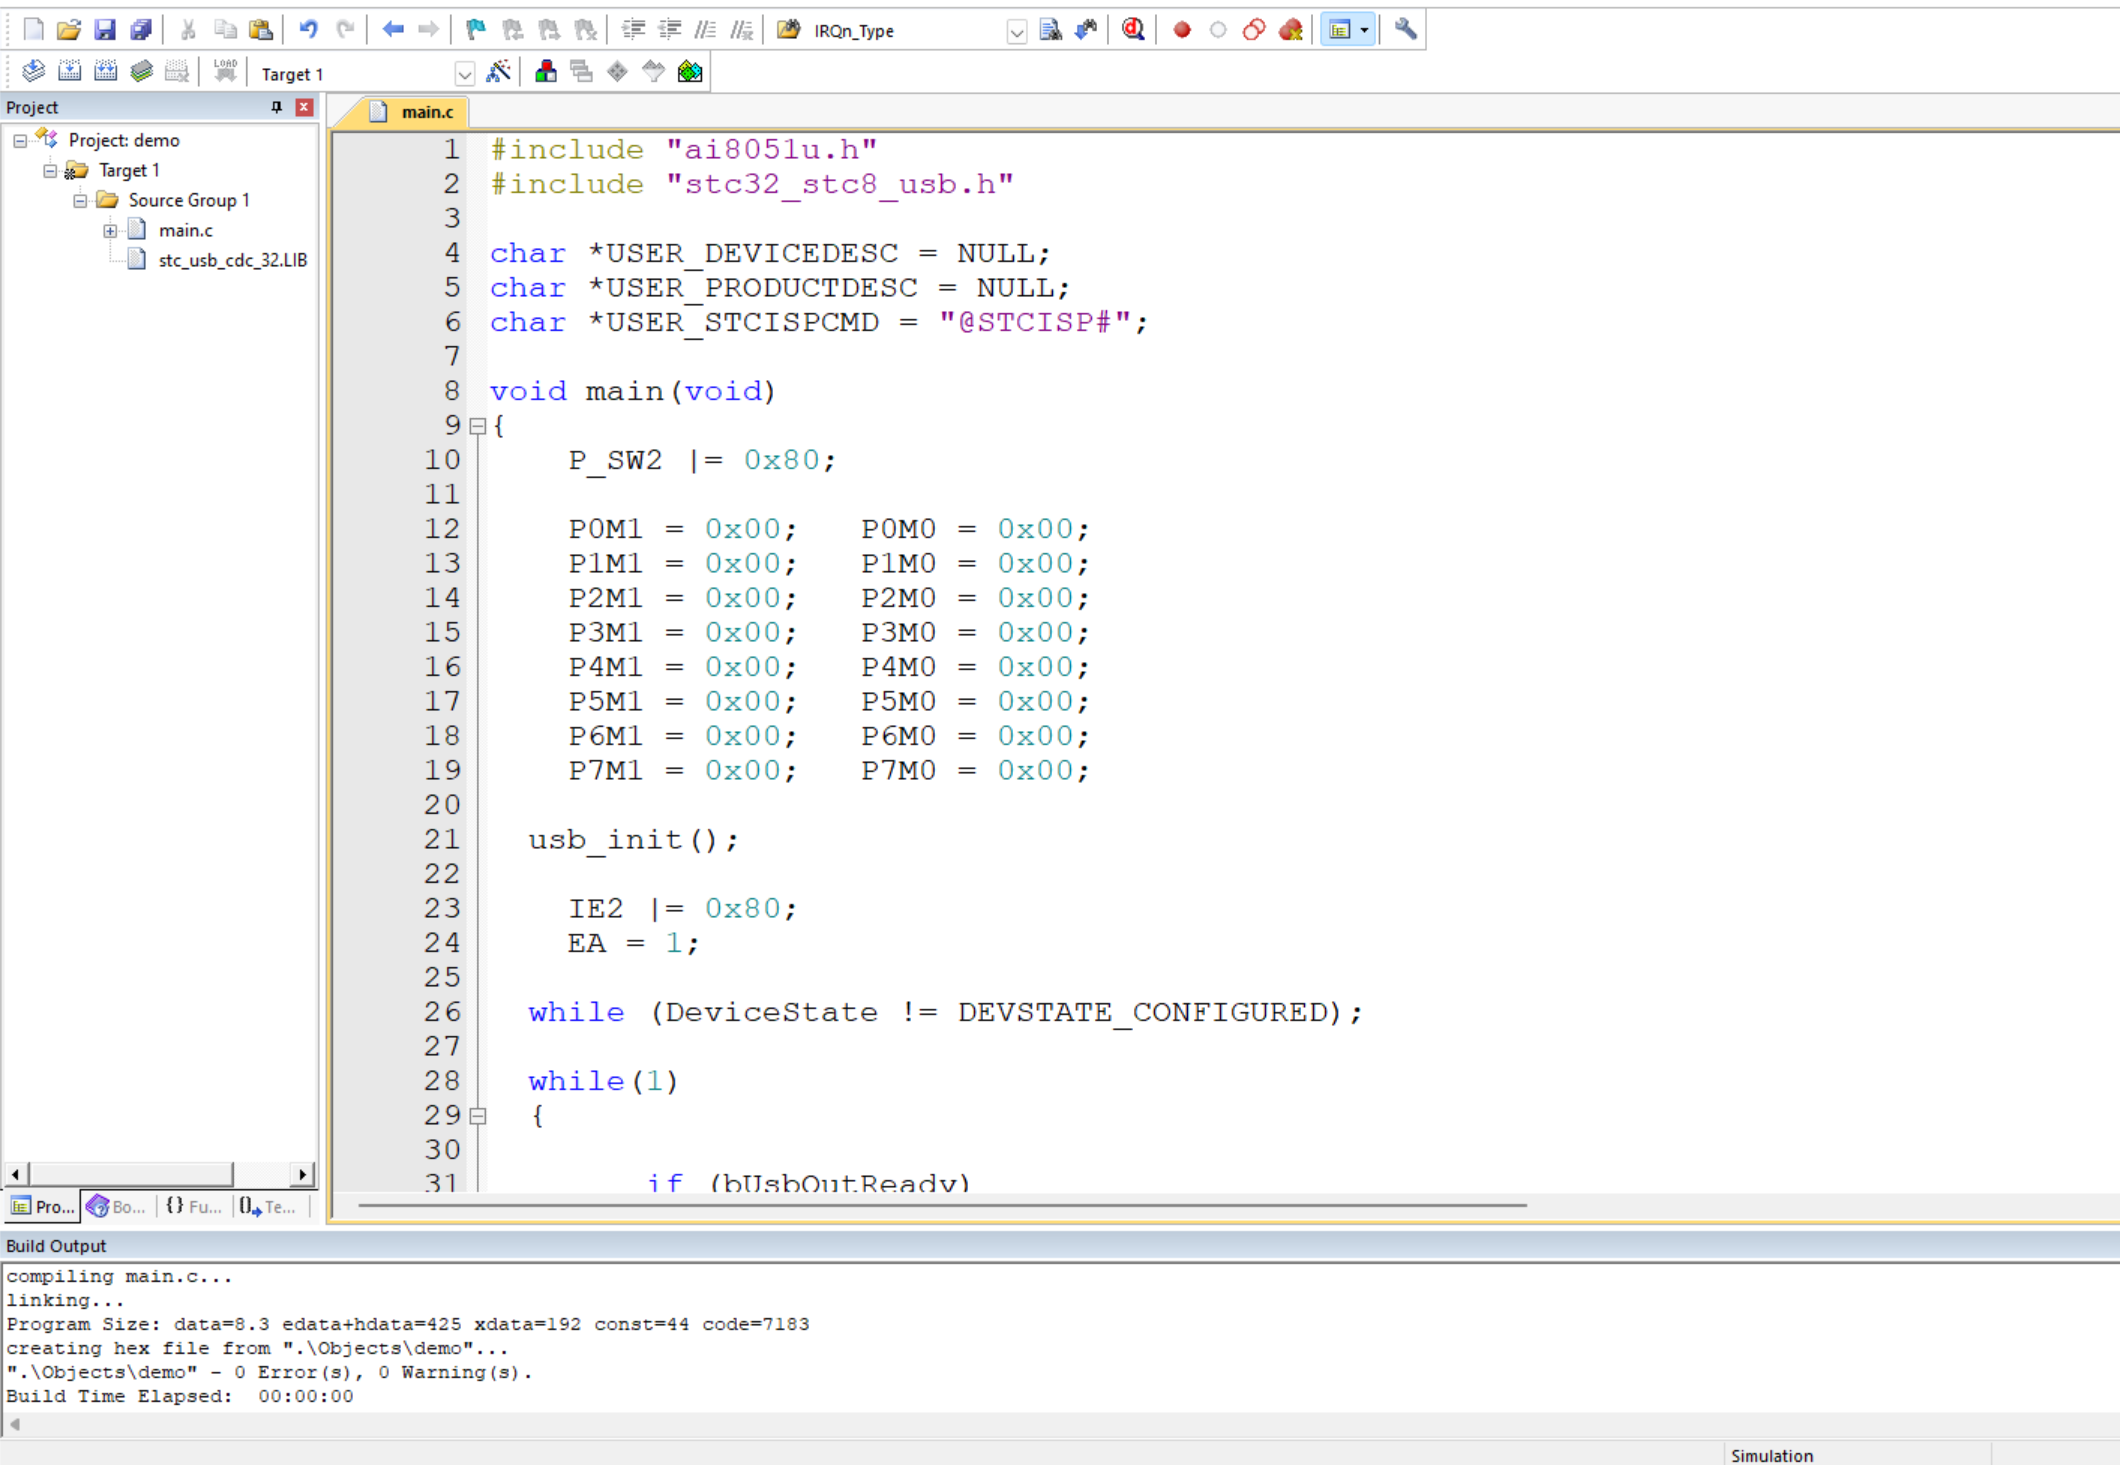Screen dimensions: 2120x1465
Task: Click the Cut scissors icon
Action: point(188,30)
